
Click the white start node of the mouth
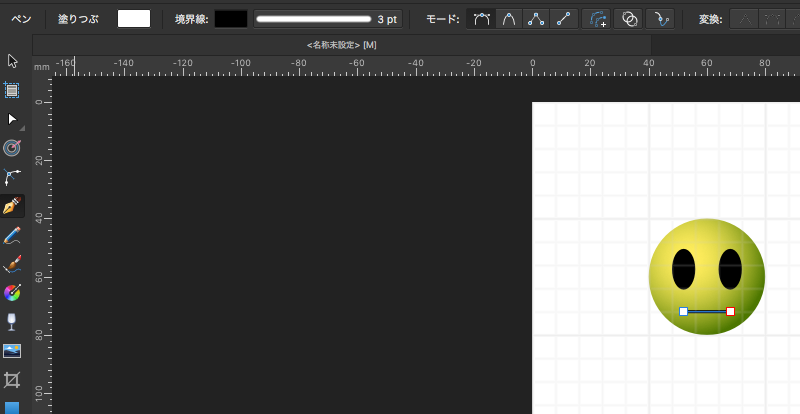tap(683, 311)
